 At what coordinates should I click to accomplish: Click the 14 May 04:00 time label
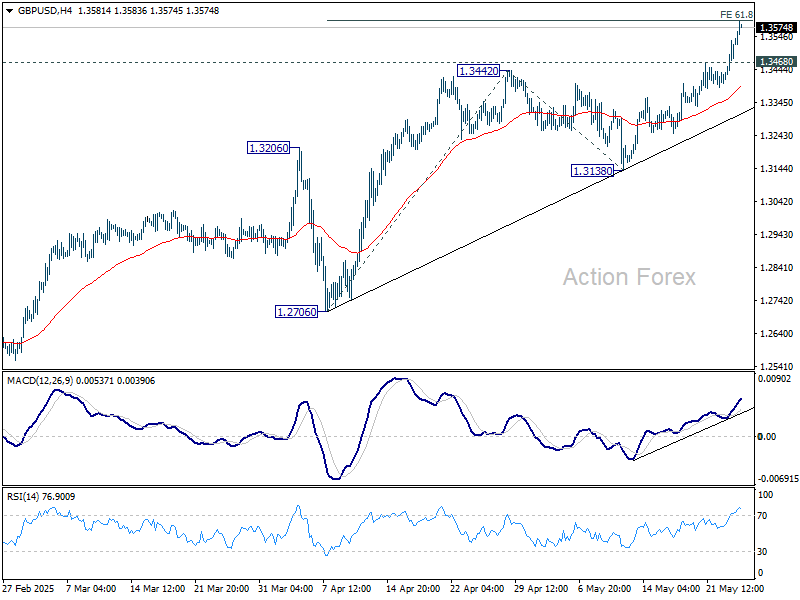click(670, 588)
